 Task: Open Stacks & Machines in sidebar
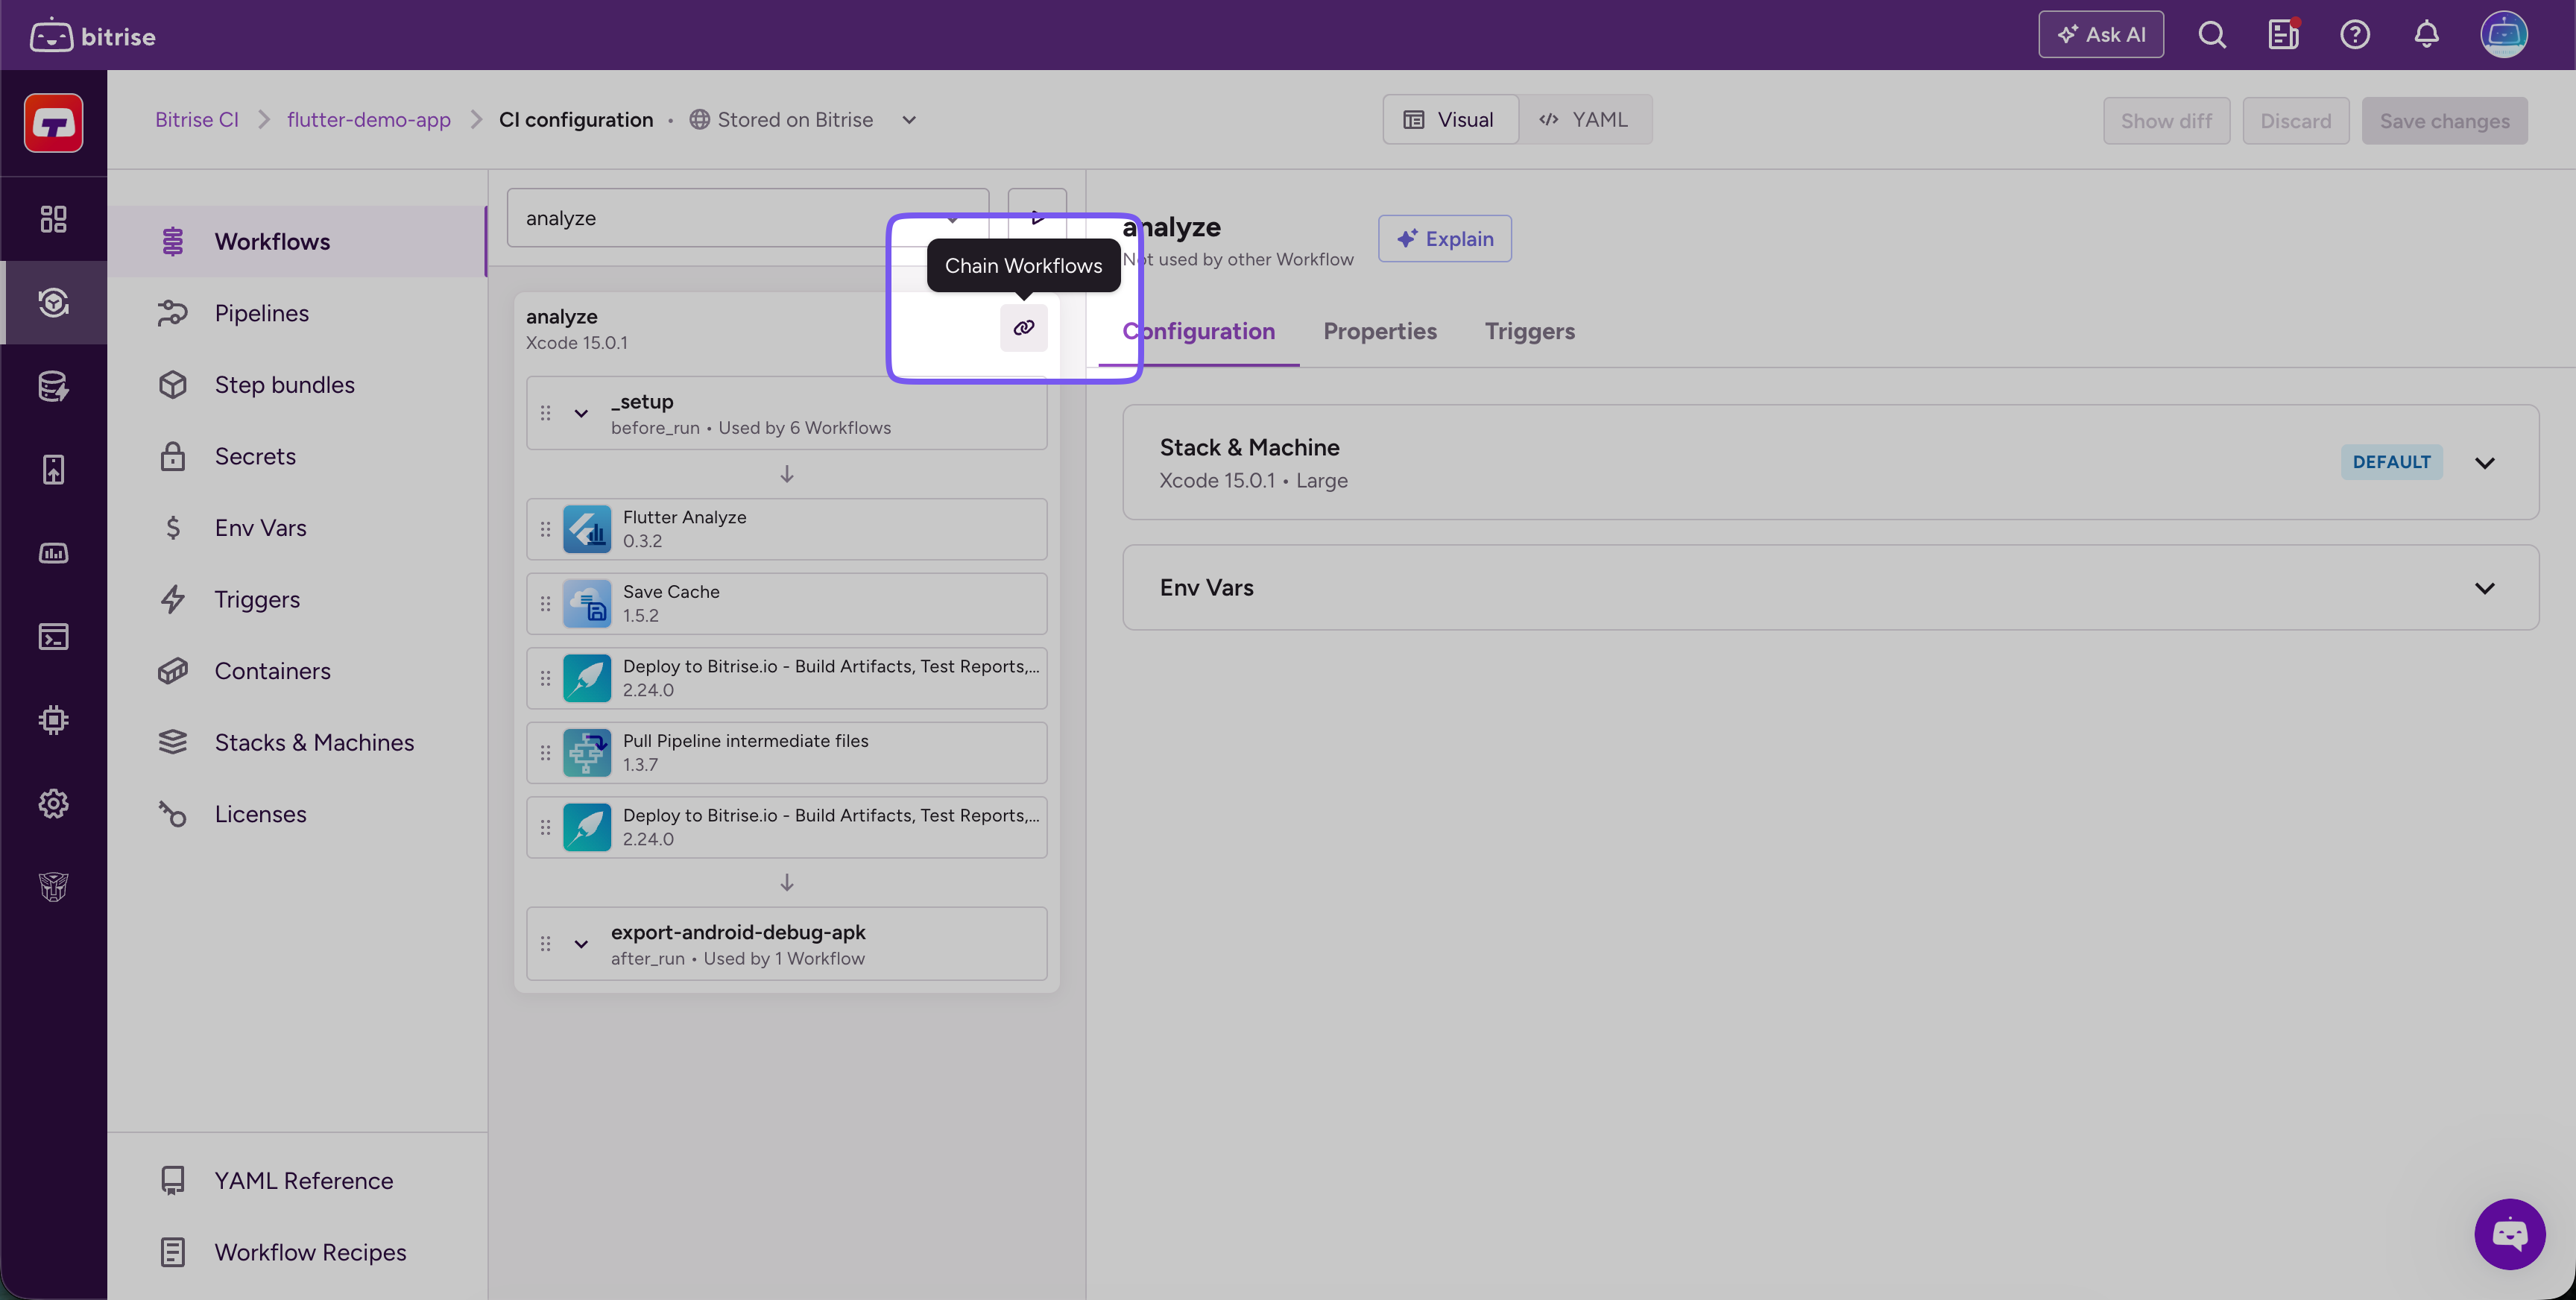tap(297, 742)
